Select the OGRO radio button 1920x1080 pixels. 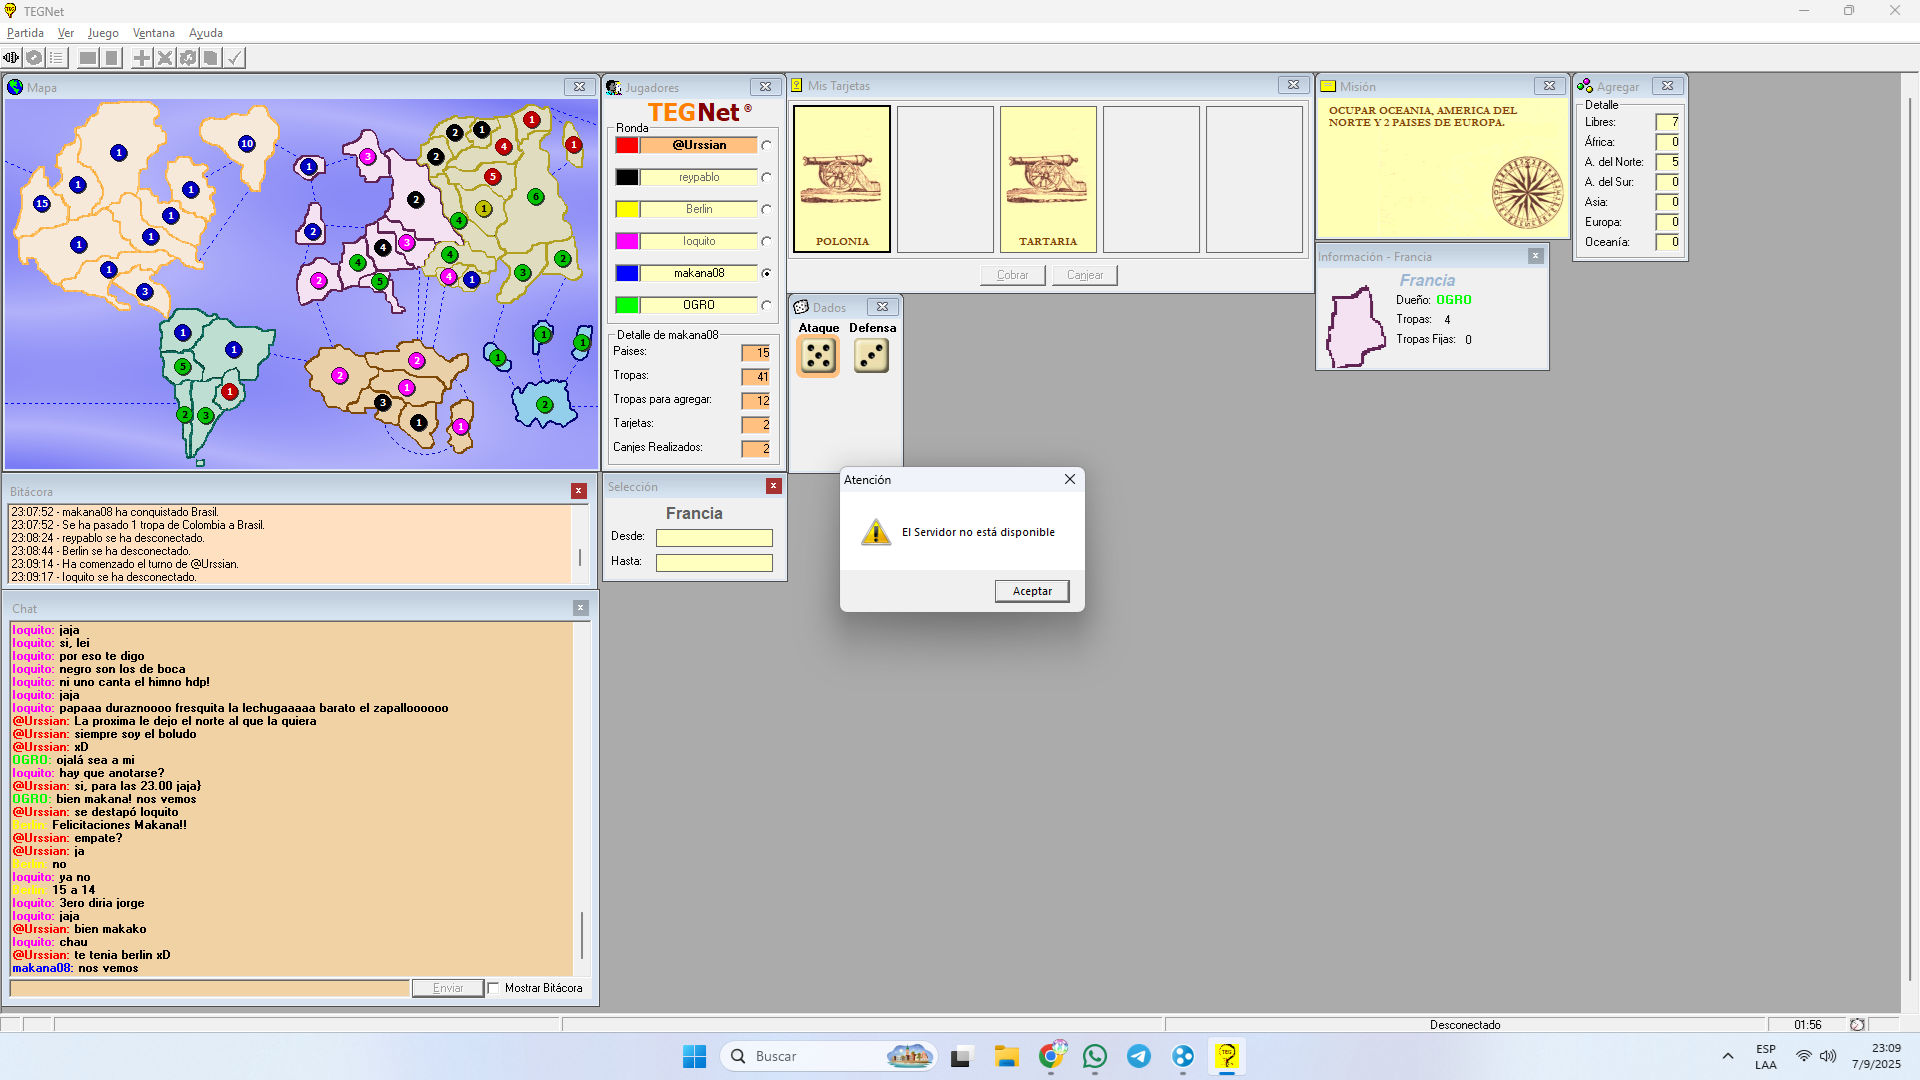(767, 305)
